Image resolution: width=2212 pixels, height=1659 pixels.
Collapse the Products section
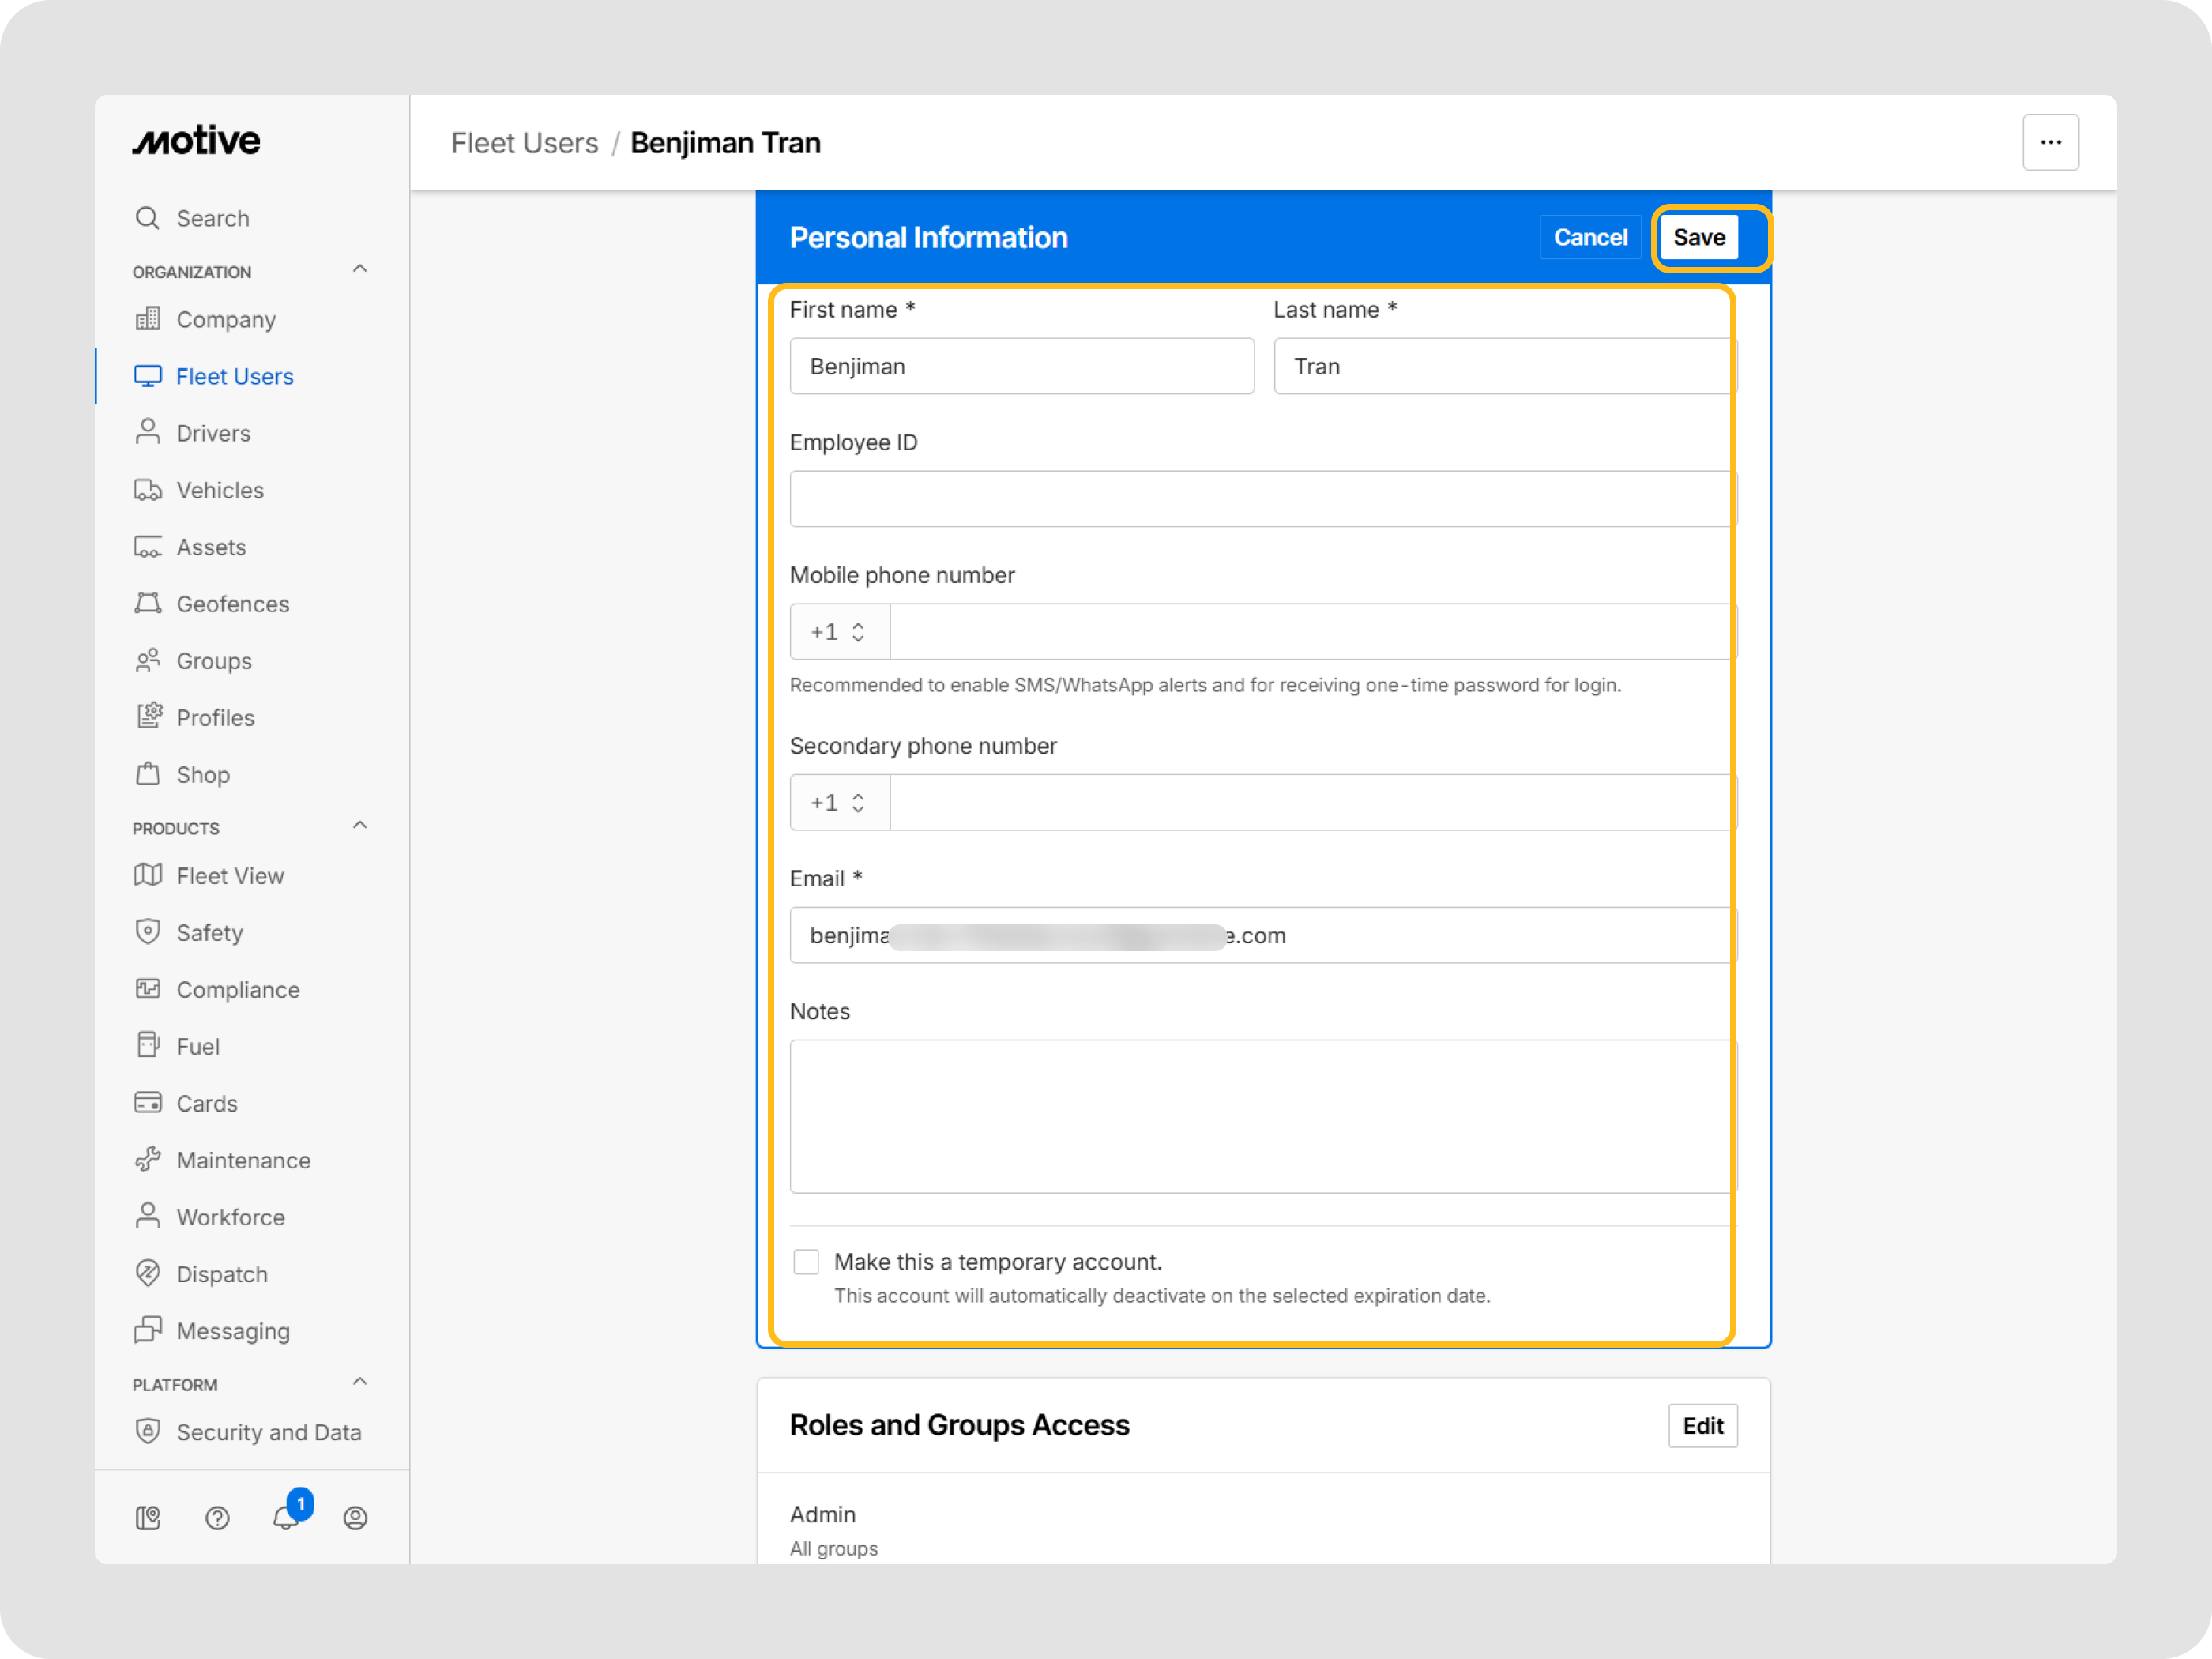[x=360, y=826]
